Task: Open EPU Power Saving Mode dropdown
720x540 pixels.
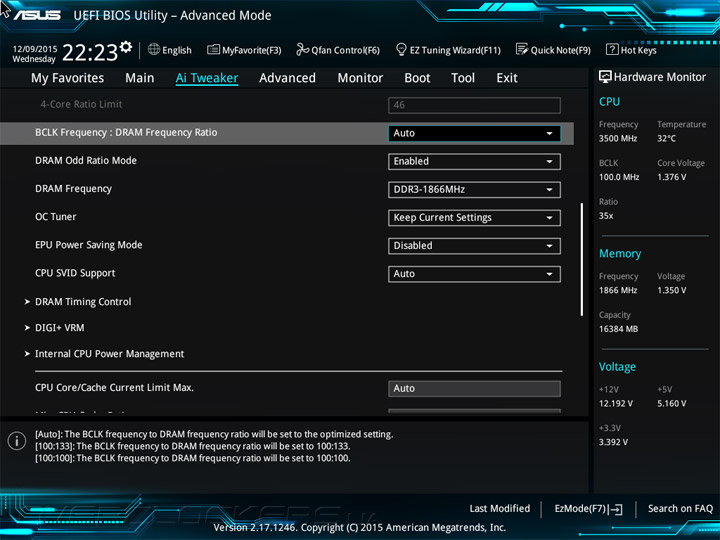Action: [x=474, y=246]
